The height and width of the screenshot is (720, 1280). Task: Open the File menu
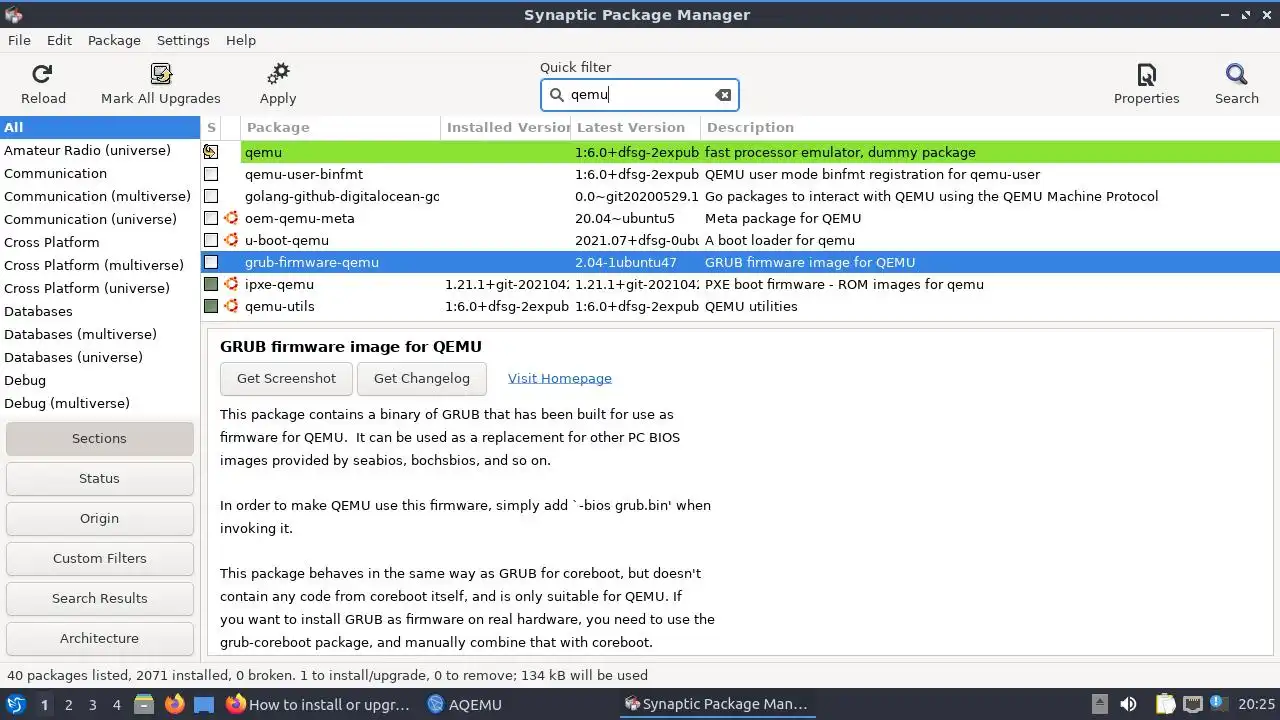pyautogui.click(x=19, y=40)
